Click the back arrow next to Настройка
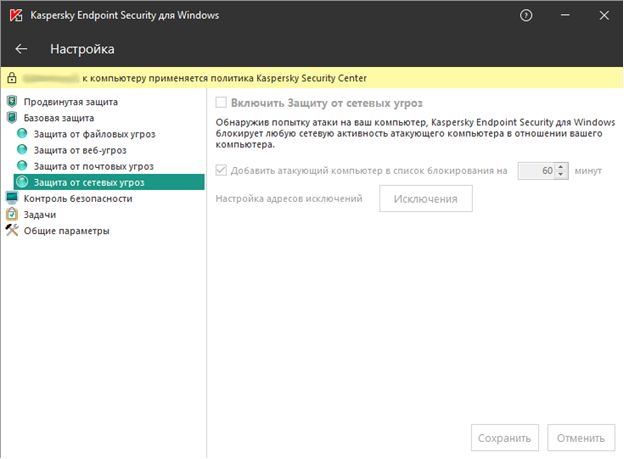 pos(22,49)
